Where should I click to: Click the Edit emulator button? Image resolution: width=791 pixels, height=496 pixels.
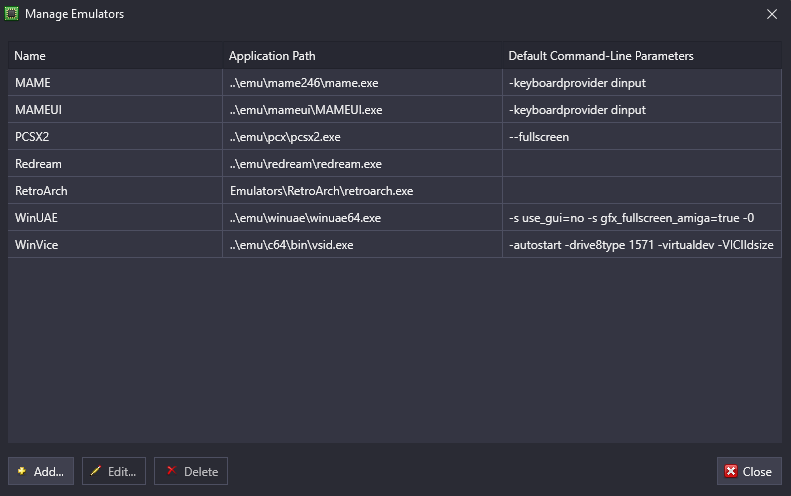coord(114,471)
